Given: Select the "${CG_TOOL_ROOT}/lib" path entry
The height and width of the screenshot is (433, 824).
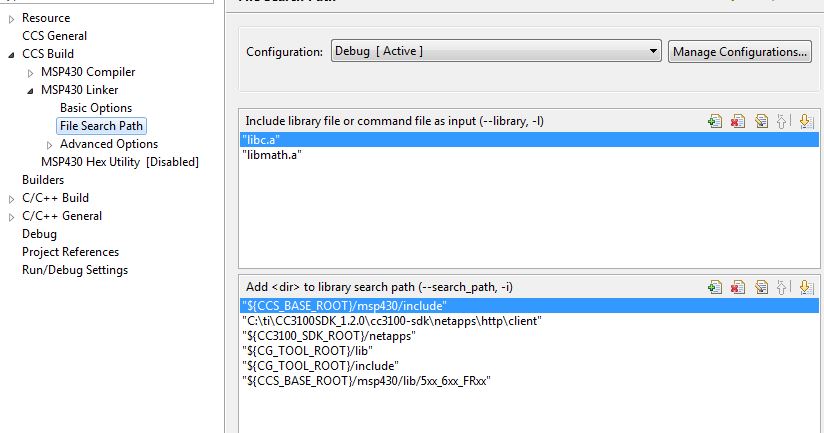Looking at the screenshot, I should [x=529, y=351].
